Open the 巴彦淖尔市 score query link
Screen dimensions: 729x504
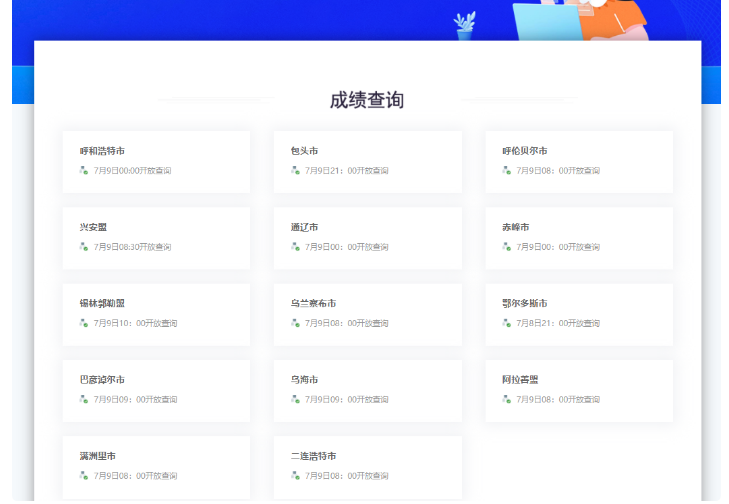coord(102,380)
